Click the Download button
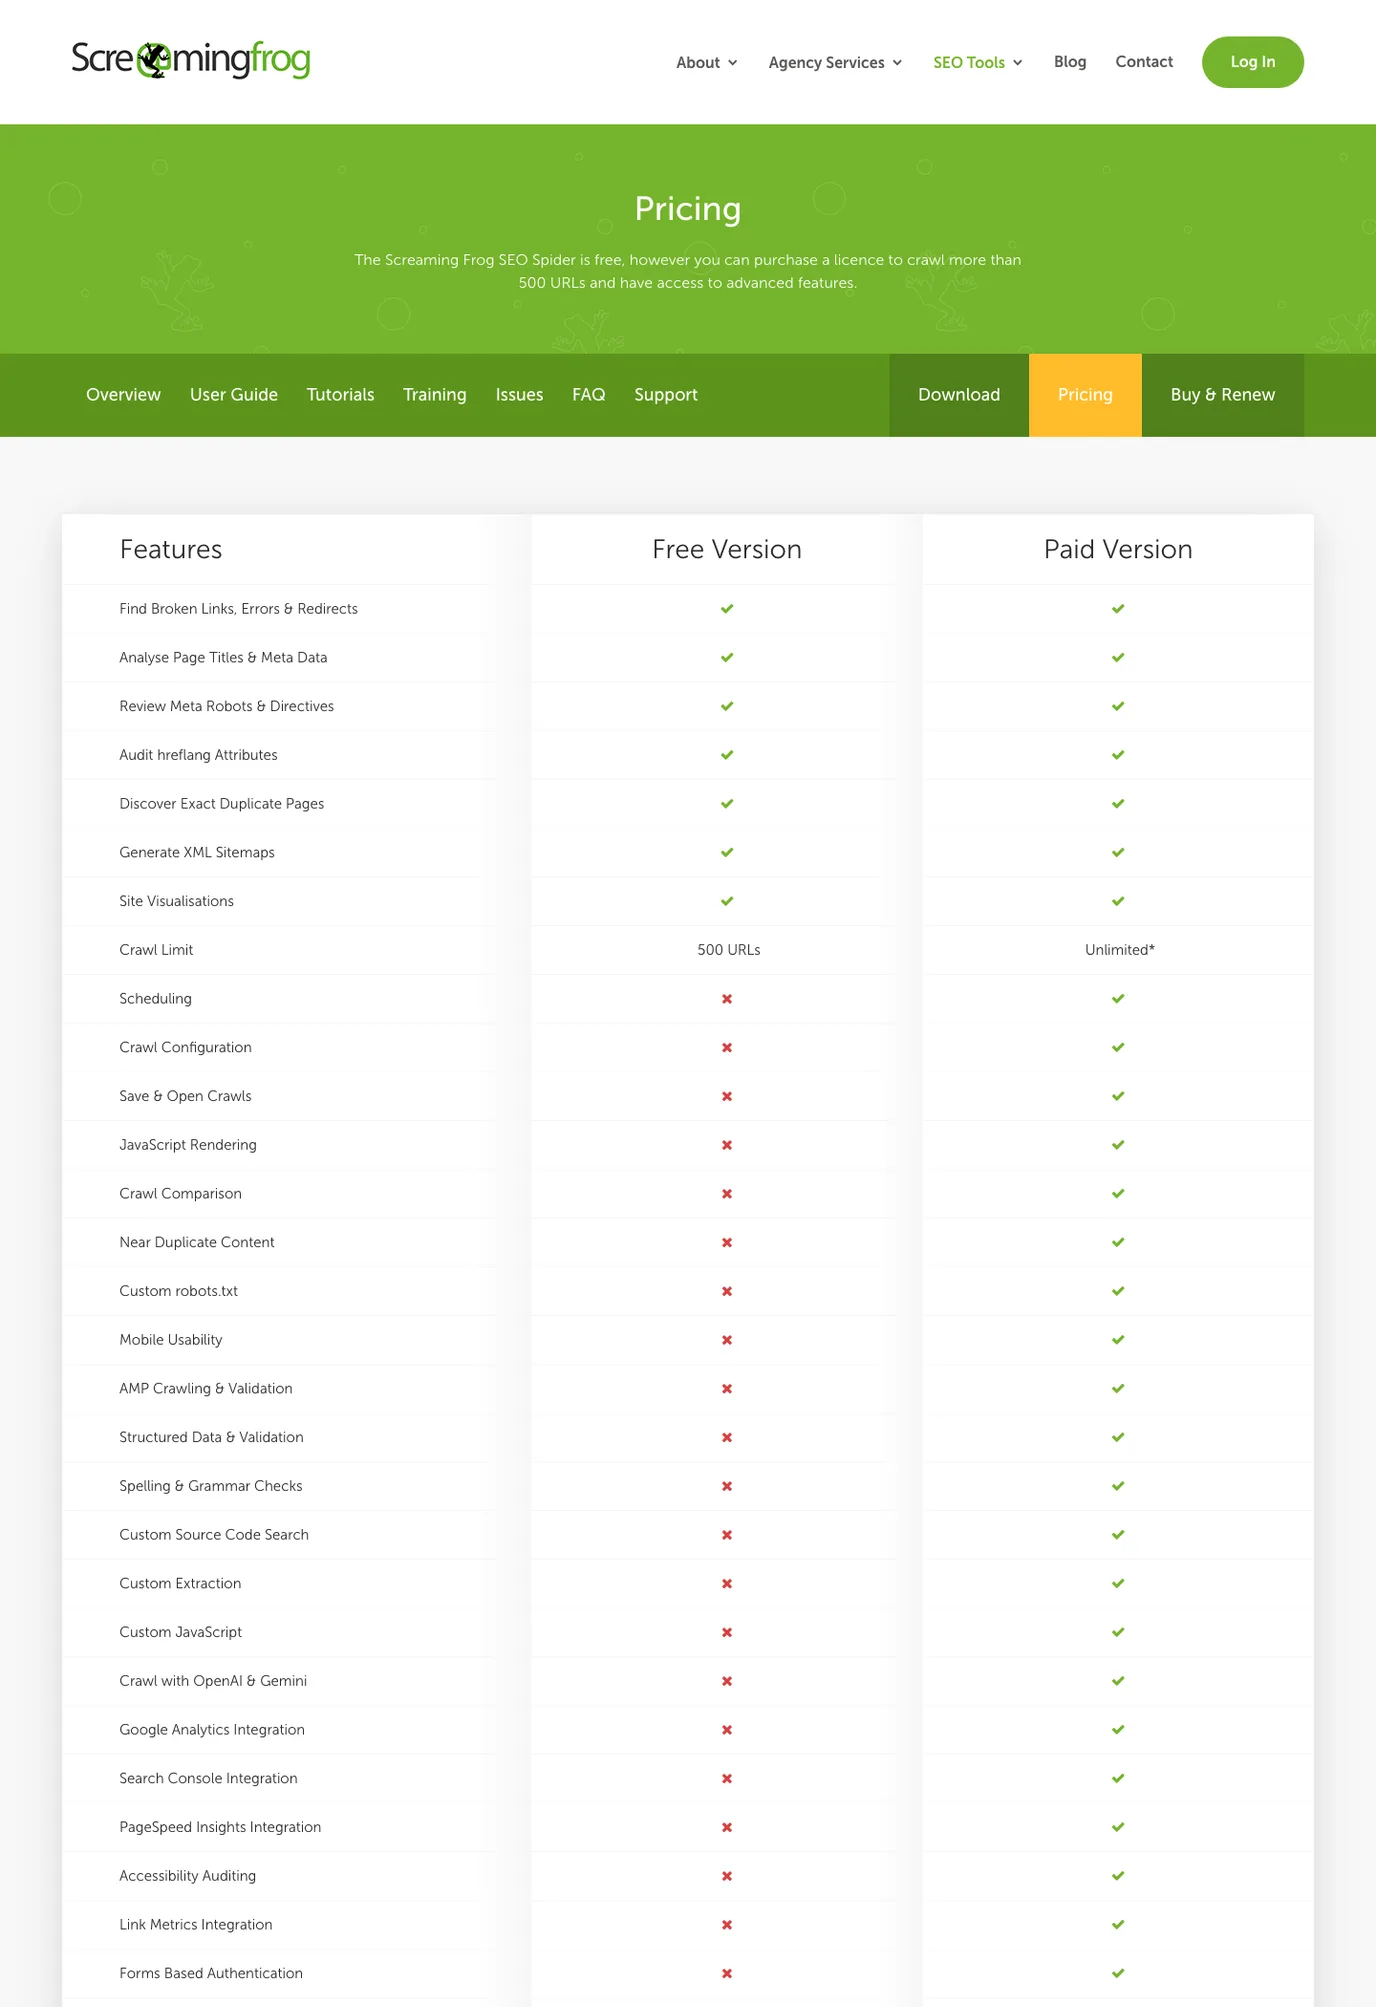1376x2007 pixels. [959, 395]
